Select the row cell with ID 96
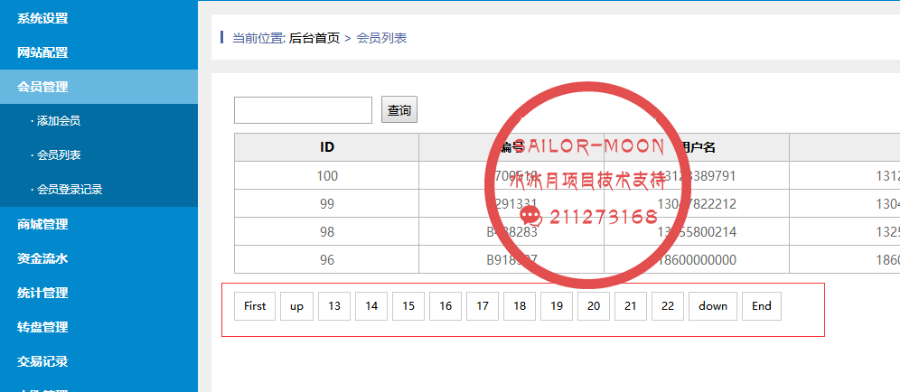The width and height of the screenshot is (900, 392). [327, 260]
